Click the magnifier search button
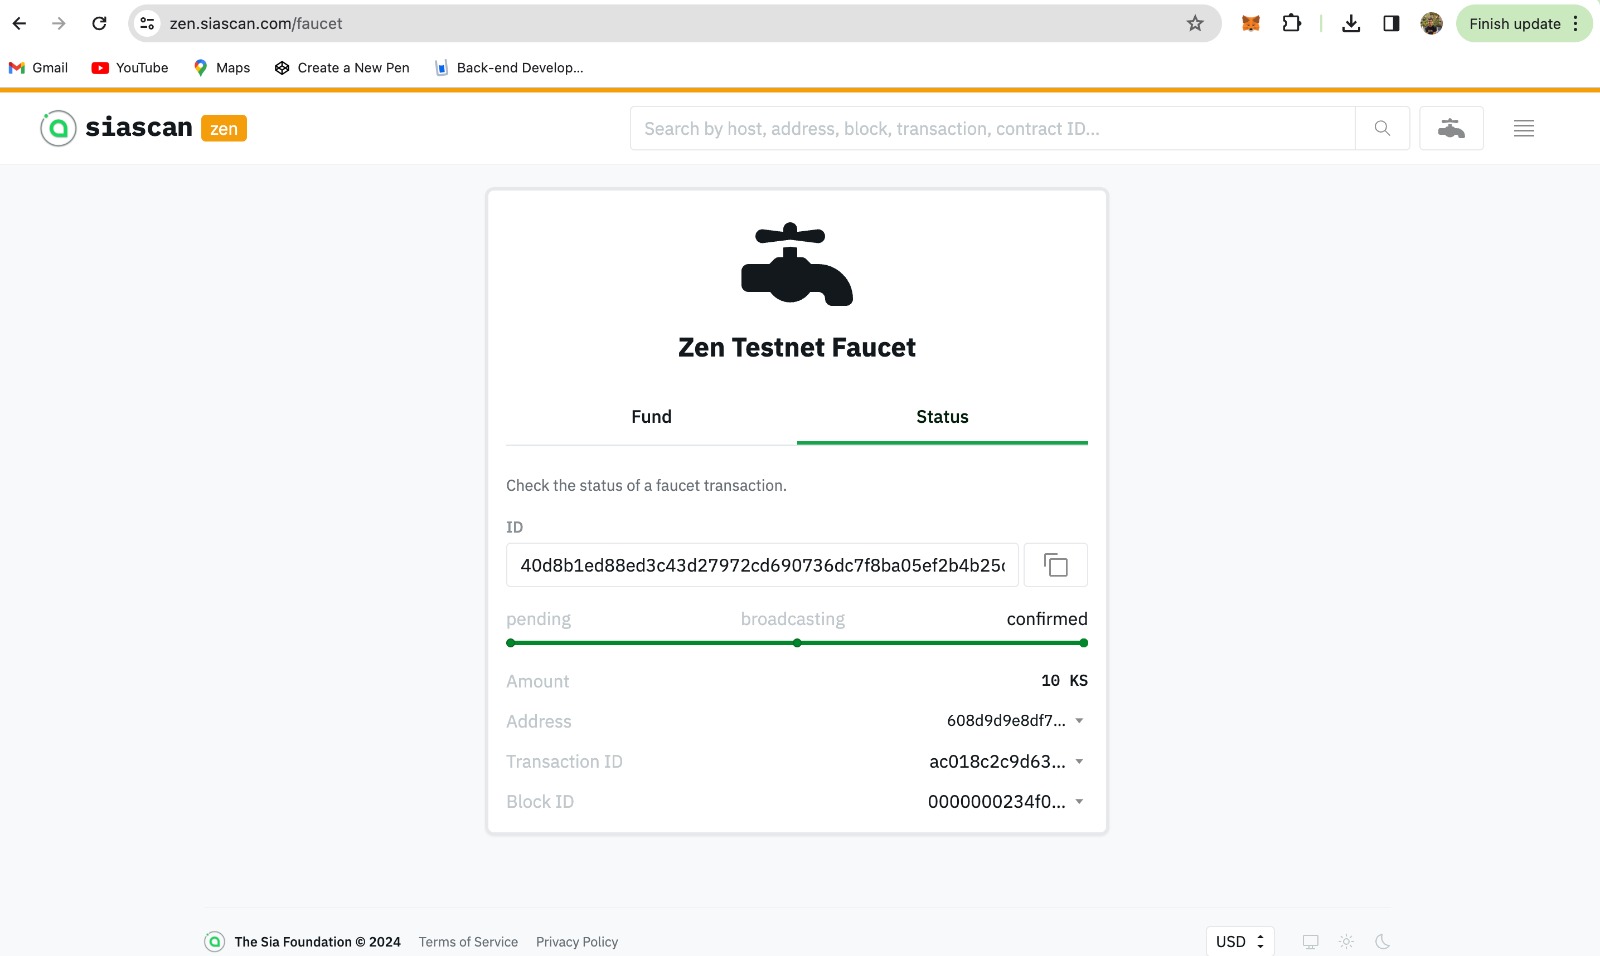The height and width of the screenshot is (956, 1600). 1382,128
